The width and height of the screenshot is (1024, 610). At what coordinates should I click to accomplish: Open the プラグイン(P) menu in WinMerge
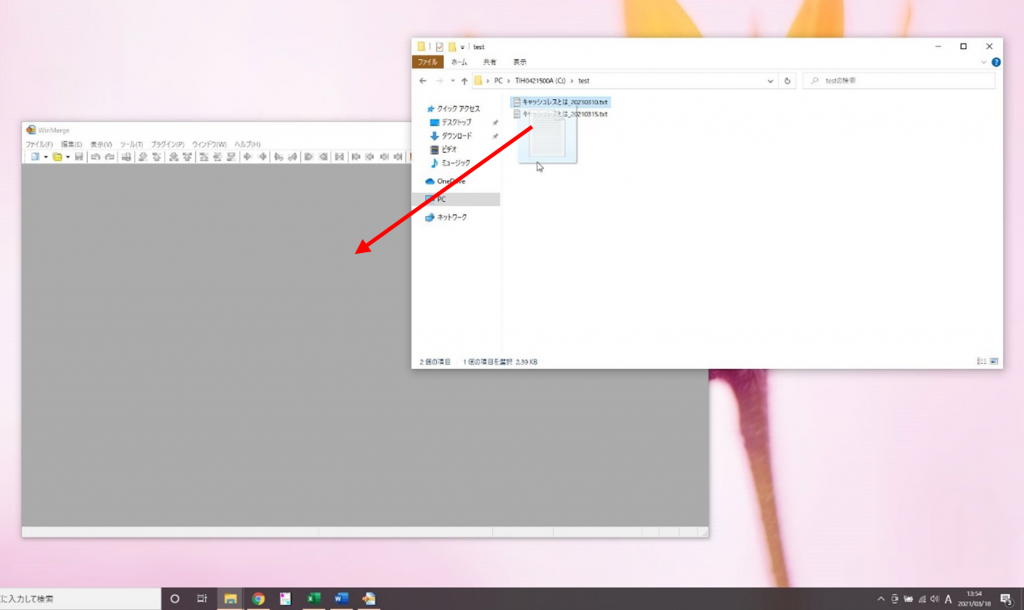[168, 144]
